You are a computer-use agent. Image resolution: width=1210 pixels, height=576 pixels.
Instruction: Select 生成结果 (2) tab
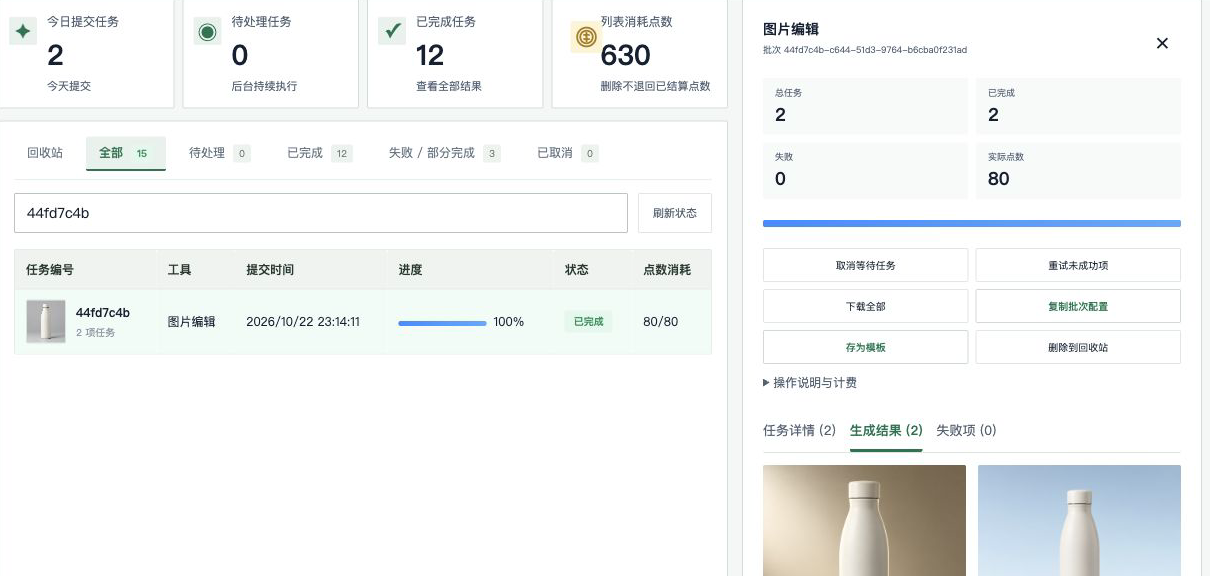[886, 431]
